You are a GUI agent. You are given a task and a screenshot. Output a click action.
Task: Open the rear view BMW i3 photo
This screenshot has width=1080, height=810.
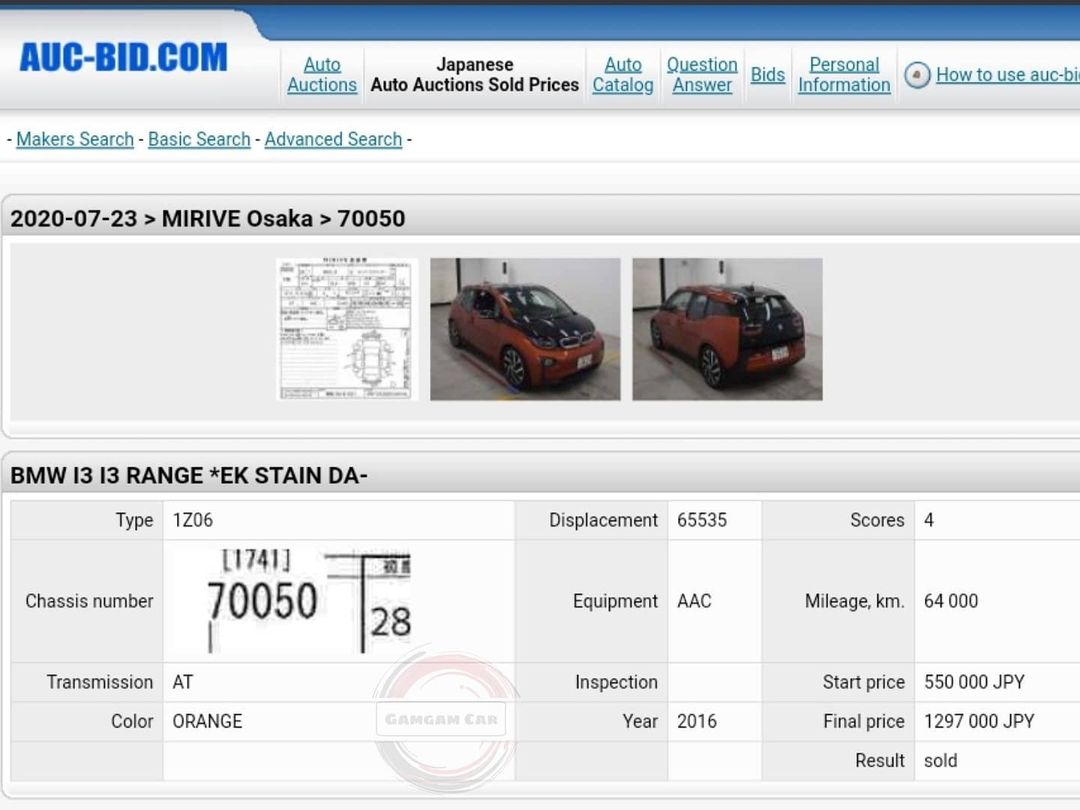pyautogui.click(x=727, y=329)
